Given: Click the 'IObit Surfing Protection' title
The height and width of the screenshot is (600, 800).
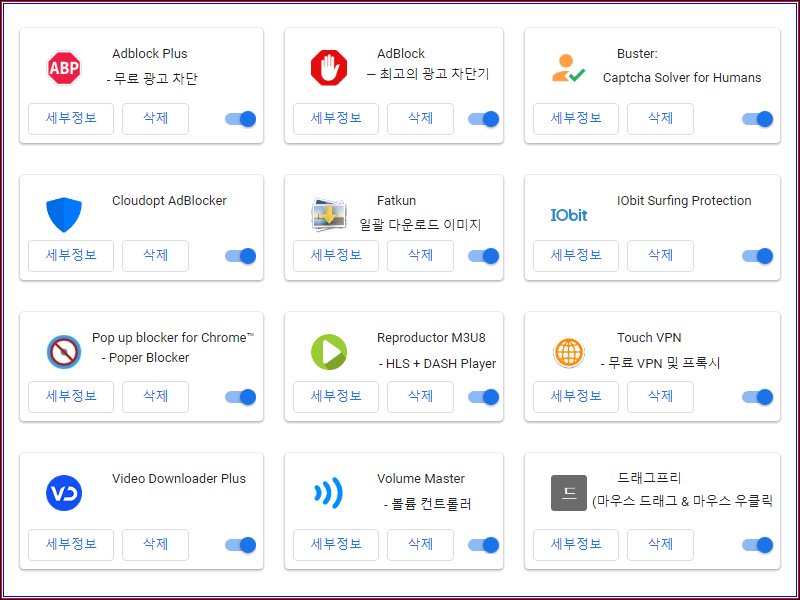Looking at the screenshot, I should [x=684, y=201].
